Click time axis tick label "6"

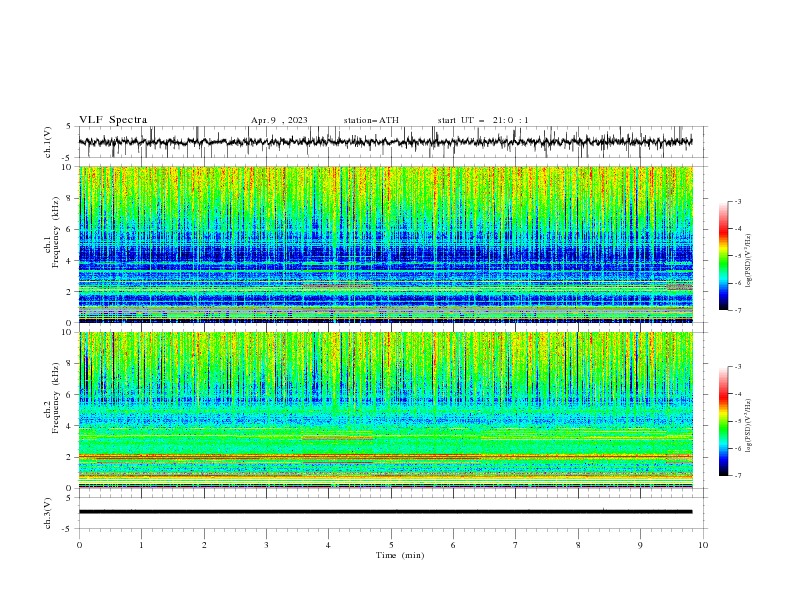[453, 545]
